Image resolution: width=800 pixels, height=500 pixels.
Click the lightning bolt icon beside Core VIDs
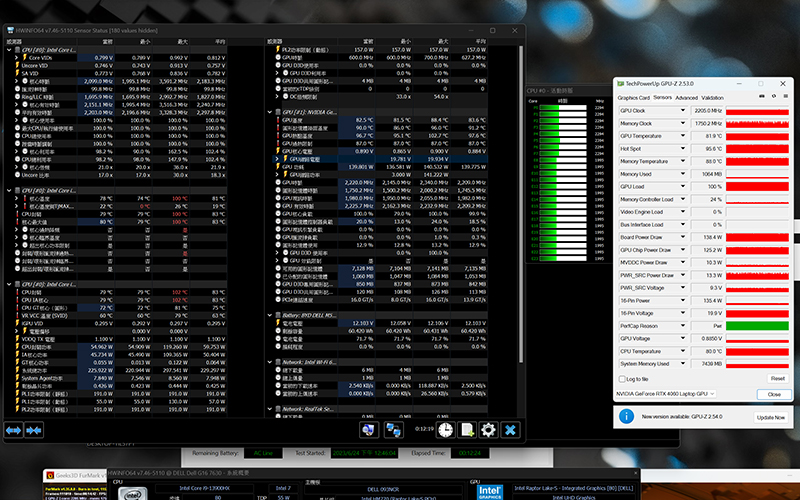pos(24,58)
